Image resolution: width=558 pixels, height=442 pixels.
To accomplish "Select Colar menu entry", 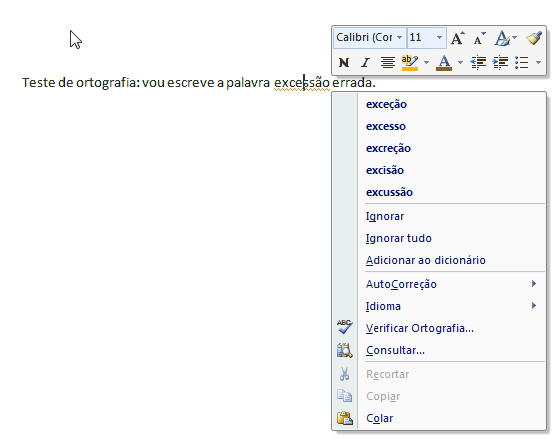I will pos(379,419).
